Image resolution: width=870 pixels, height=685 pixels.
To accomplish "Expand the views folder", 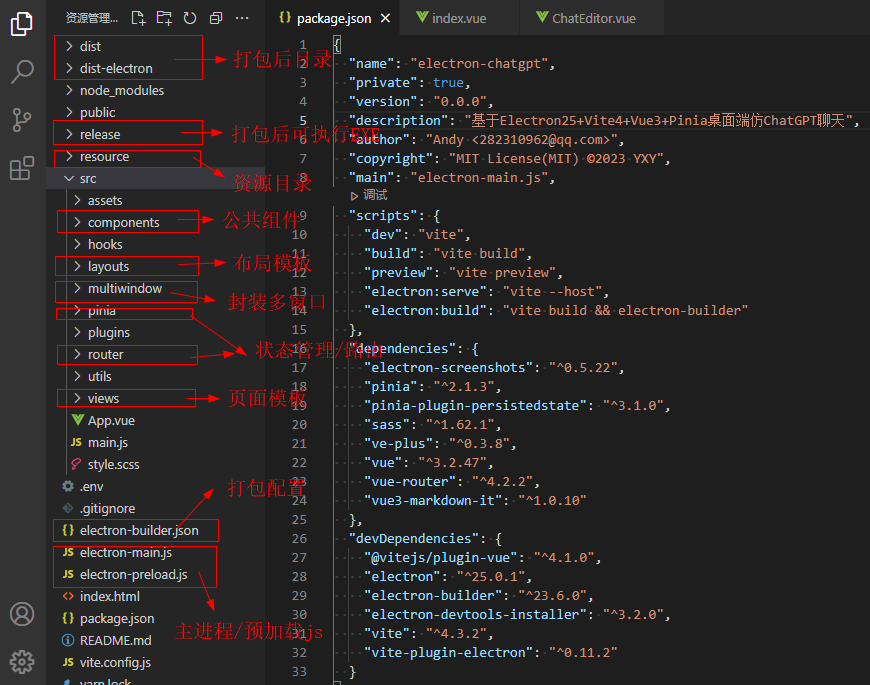I will tap(103, 398).
